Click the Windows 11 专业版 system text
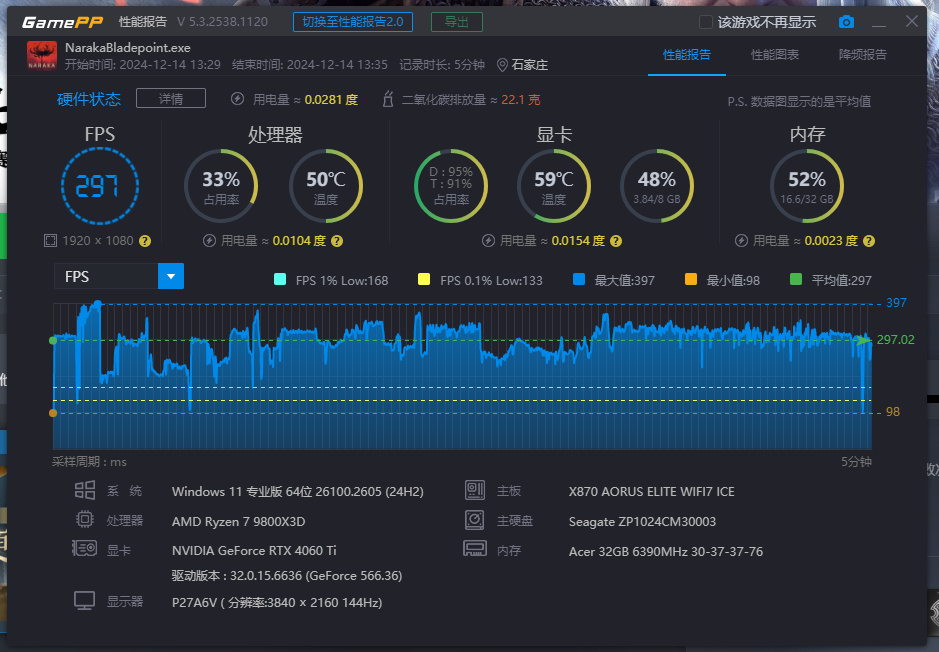The width and height of the screenshot is (939, 652). coord(298,492)
